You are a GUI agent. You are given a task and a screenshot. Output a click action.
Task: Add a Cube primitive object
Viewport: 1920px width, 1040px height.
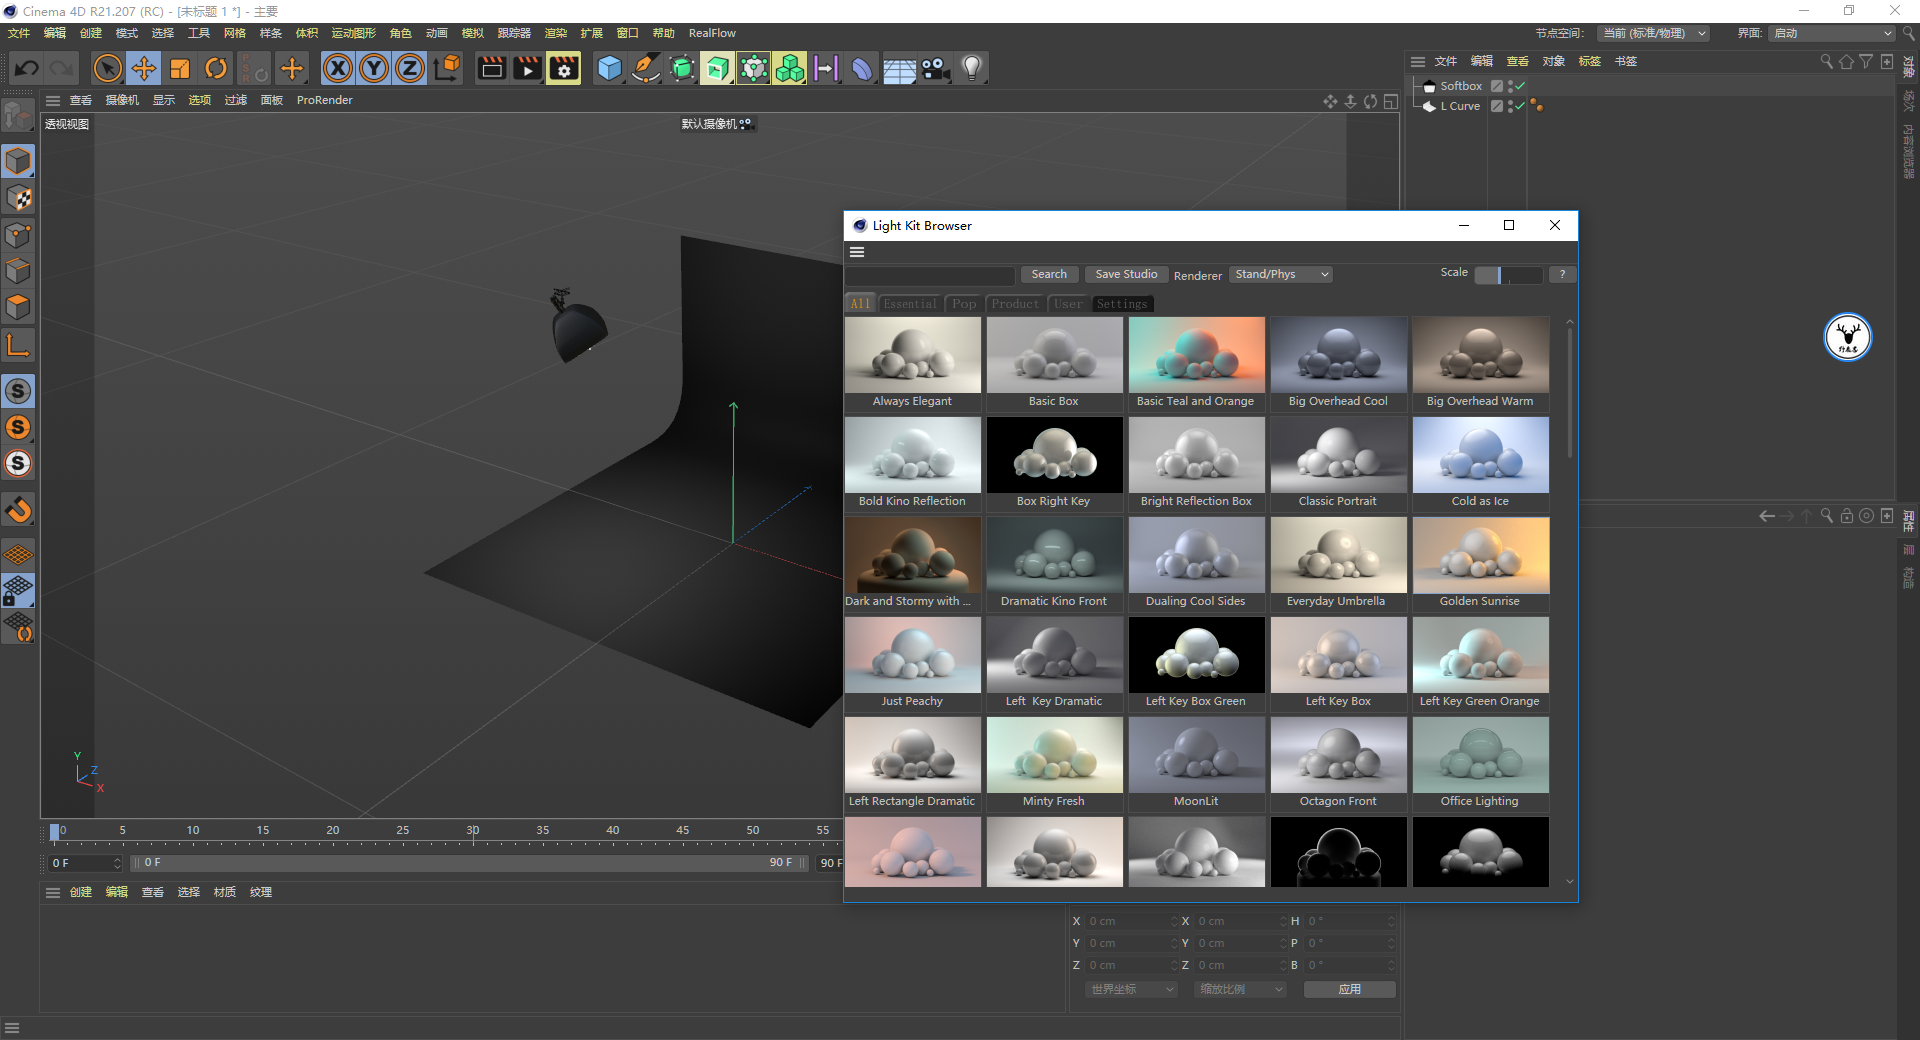coord(609,68)
